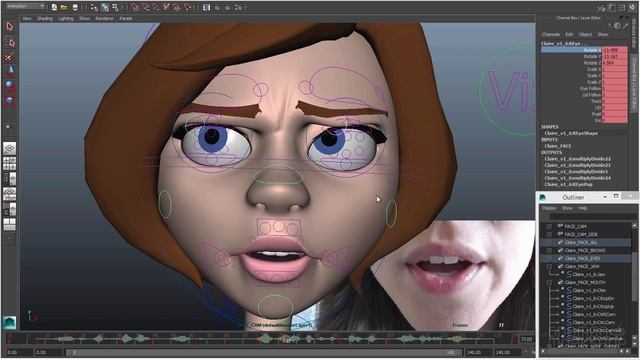Open the viewport Renderer menu
Viewport: 640px width, 360px height.
pyautogui.click(x=104, y=18)
